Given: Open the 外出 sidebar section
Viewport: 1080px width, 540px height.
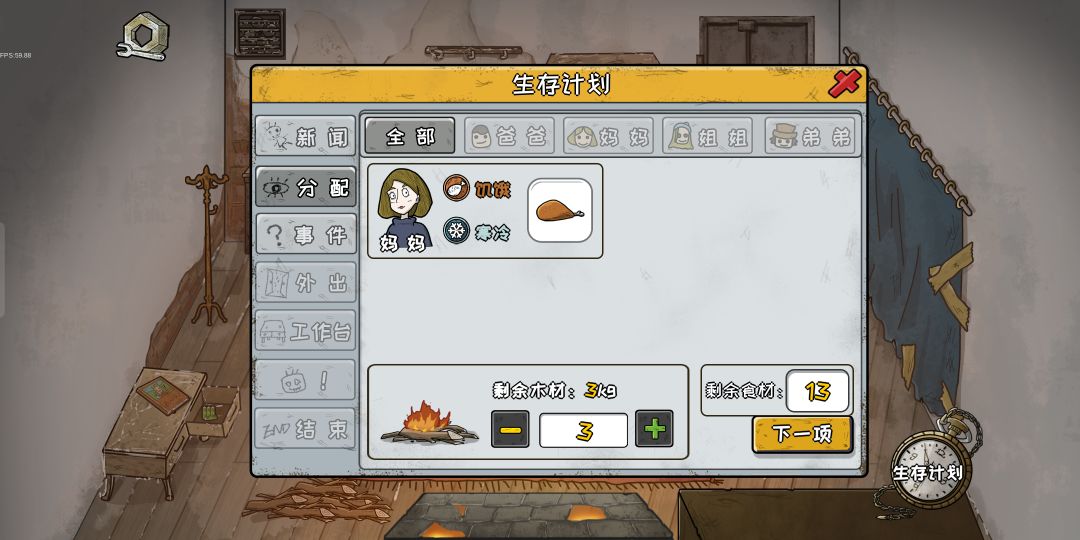Looking at the screenshot, I should (306, 282).
